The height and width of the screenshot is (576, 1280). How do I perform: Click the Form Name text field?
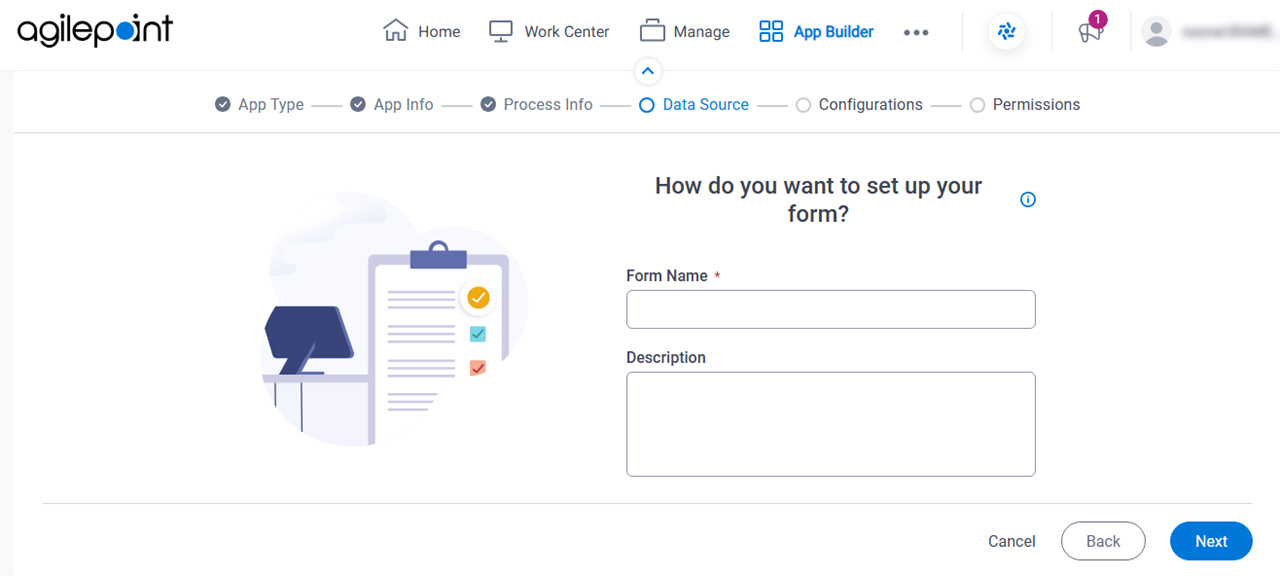831,309
